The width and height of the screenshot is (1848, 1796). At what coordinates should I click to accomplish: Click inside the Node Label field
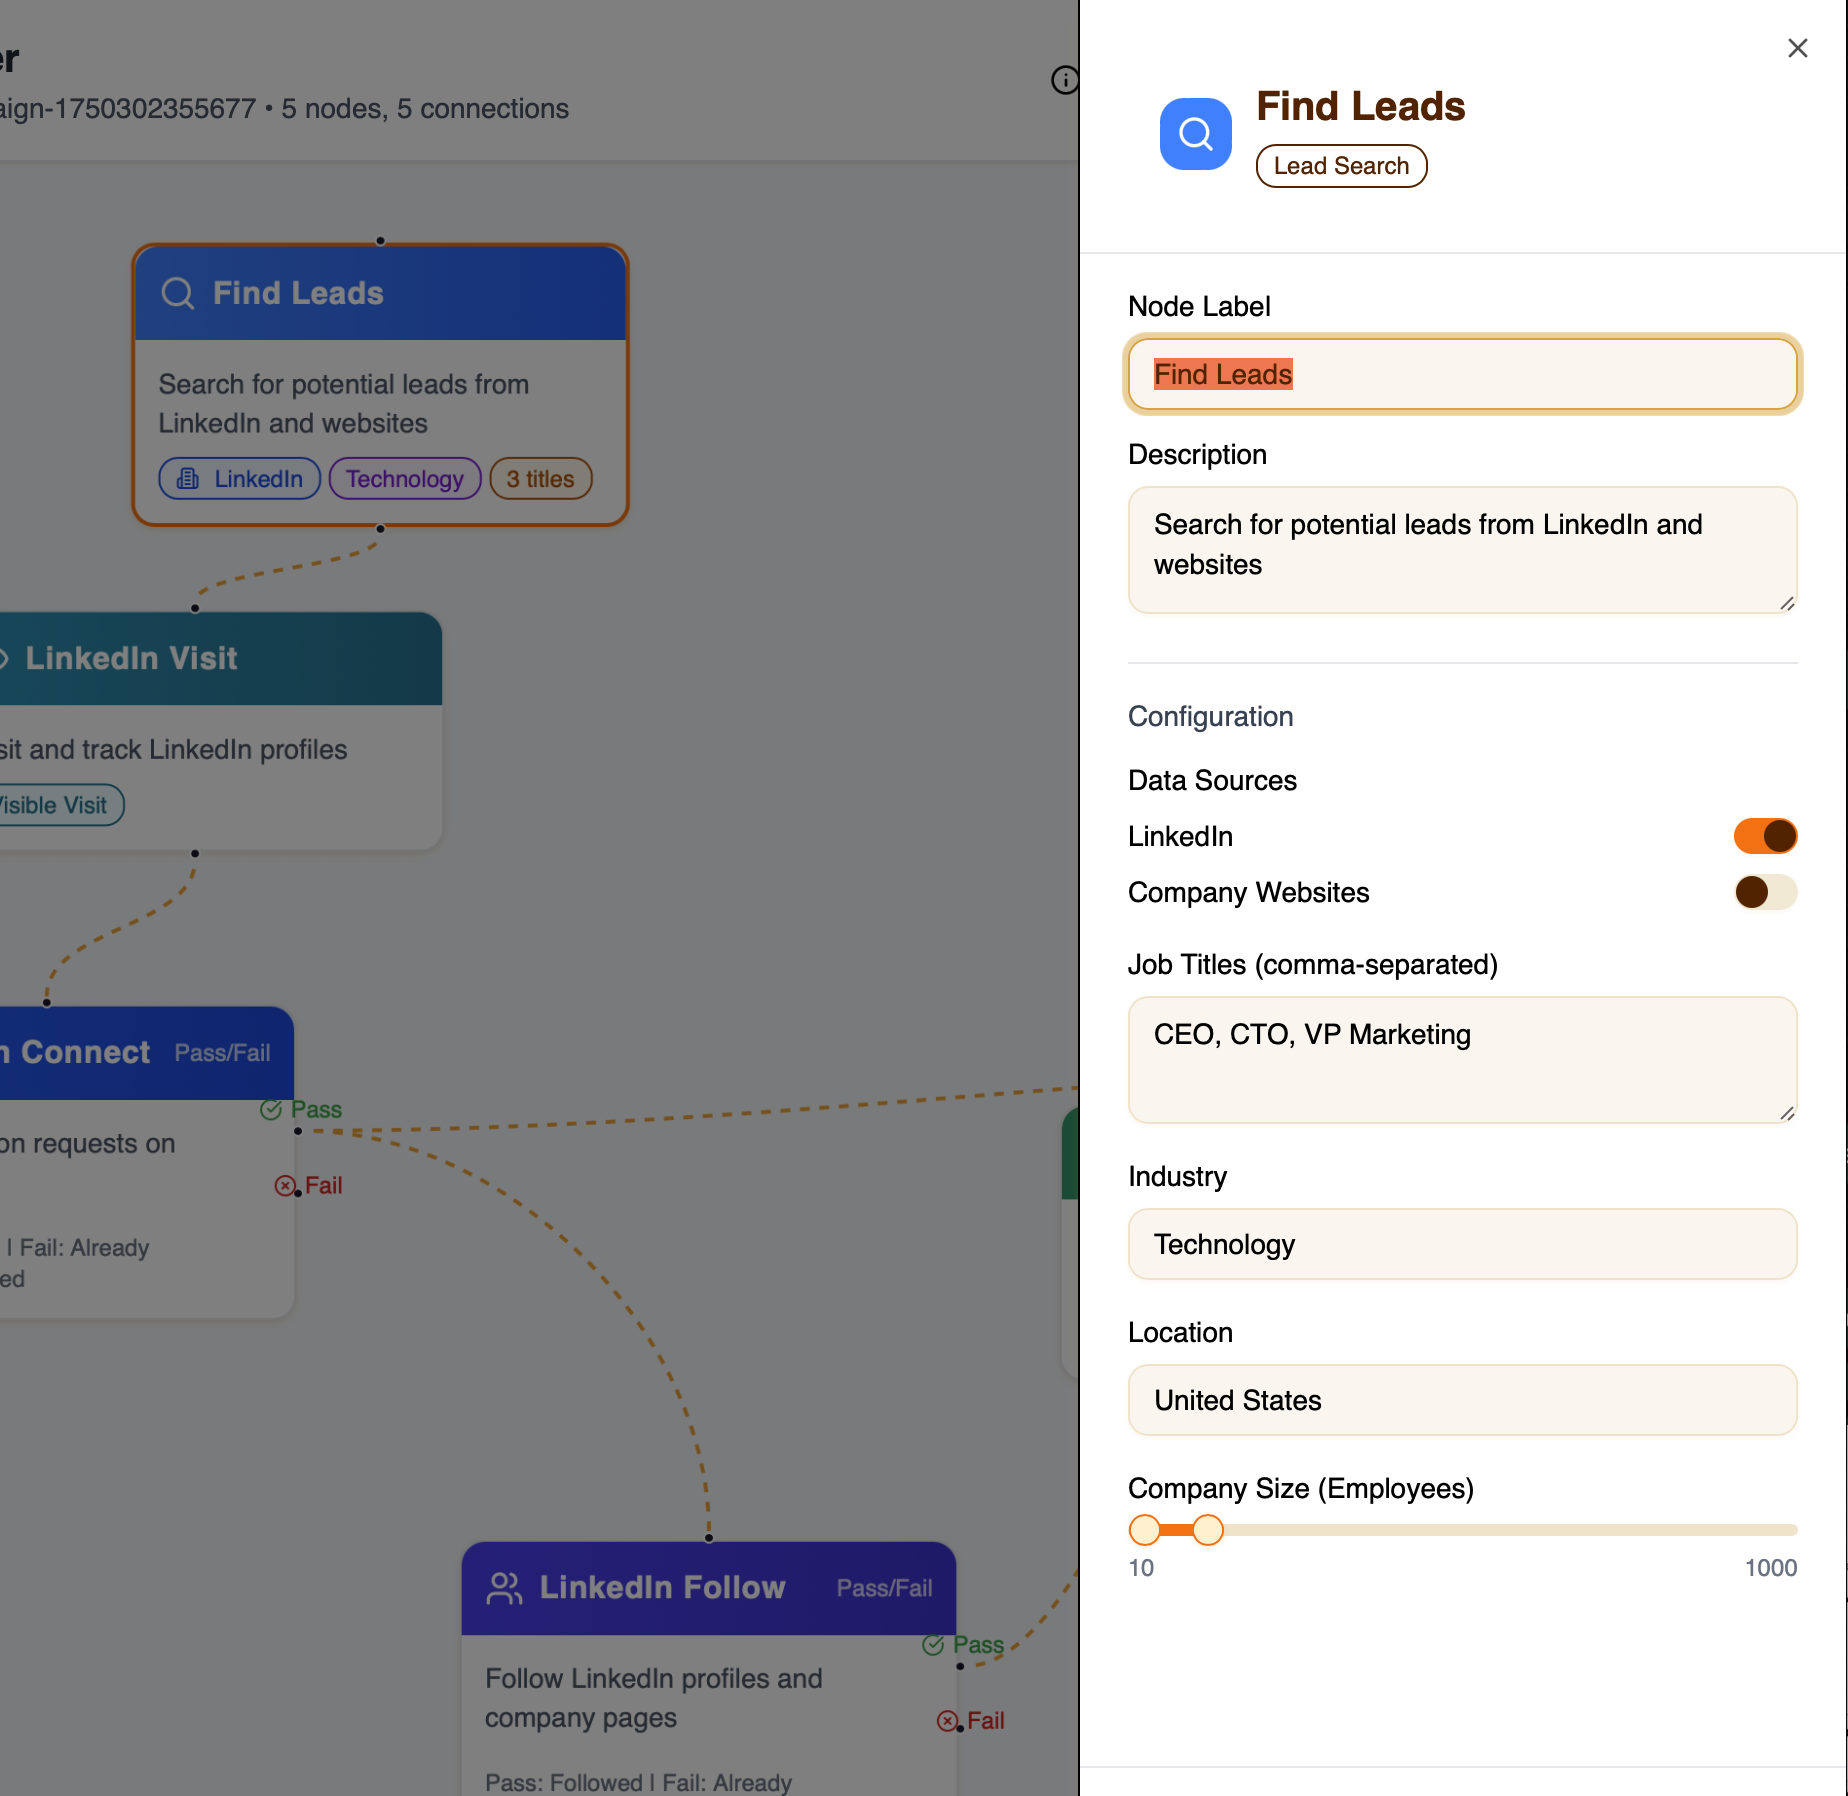click(x=1462, y=374)
